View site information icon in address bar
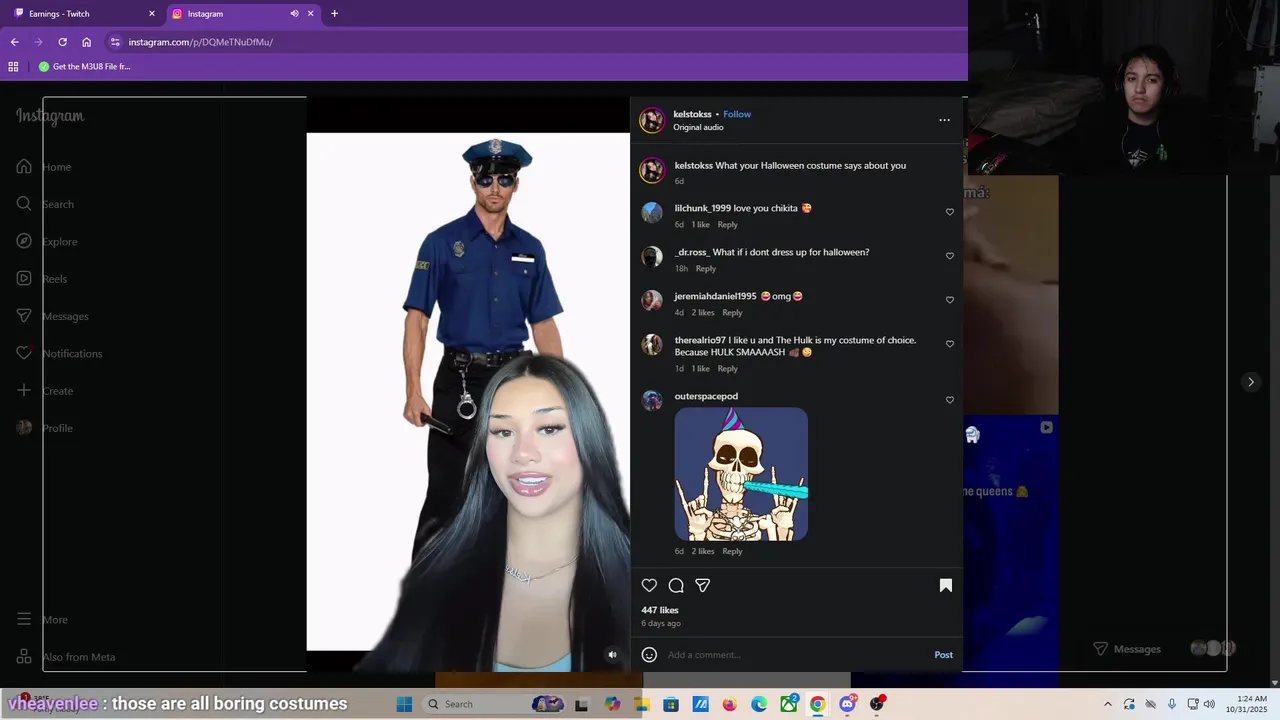The width and height of the screenshot is (1280, 720). point(115,42)
